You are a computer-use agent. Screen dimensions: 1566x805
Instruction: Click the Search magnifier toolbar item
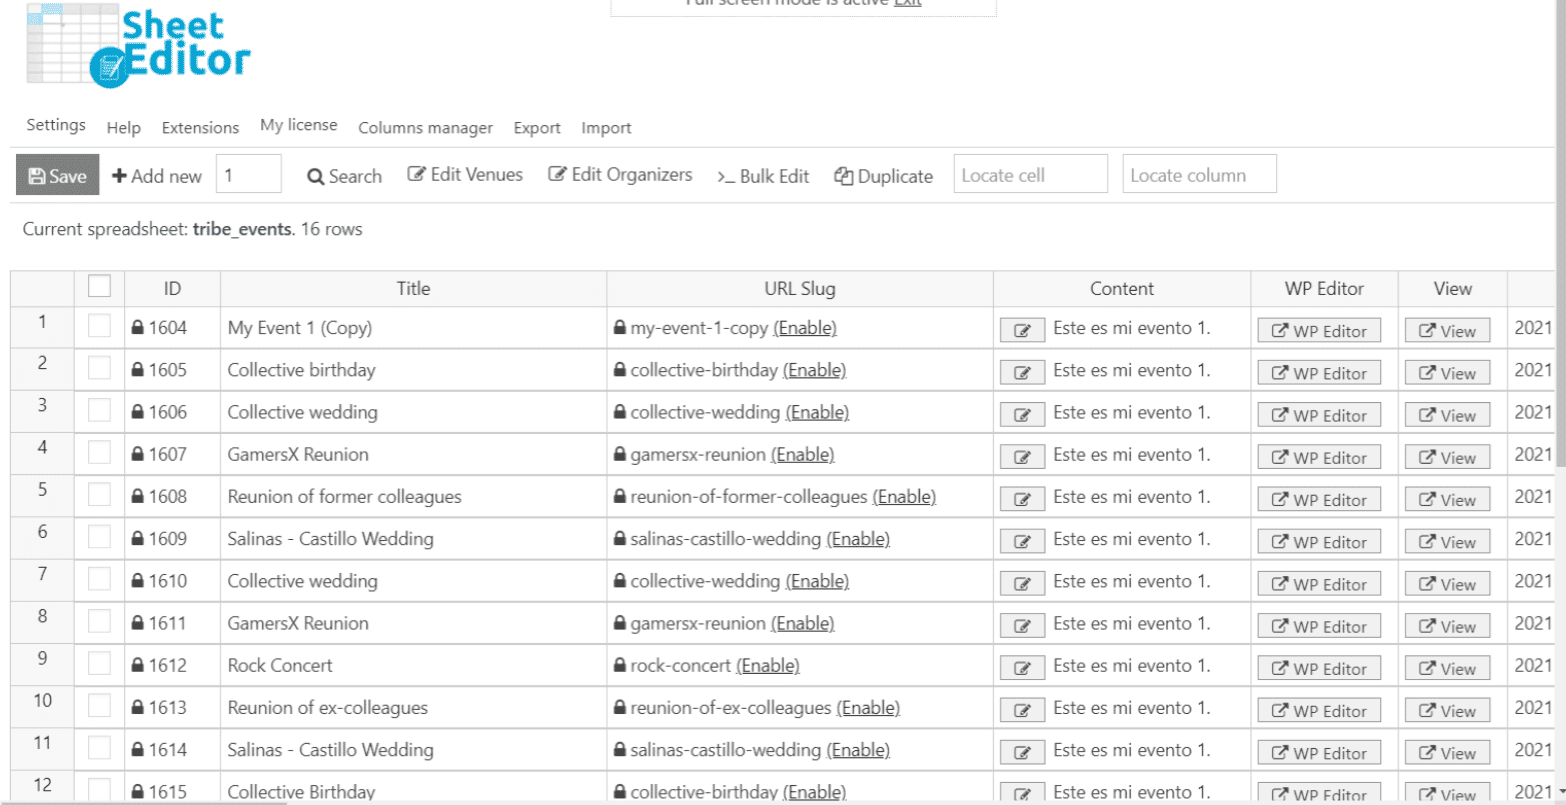tap(344, 176)
